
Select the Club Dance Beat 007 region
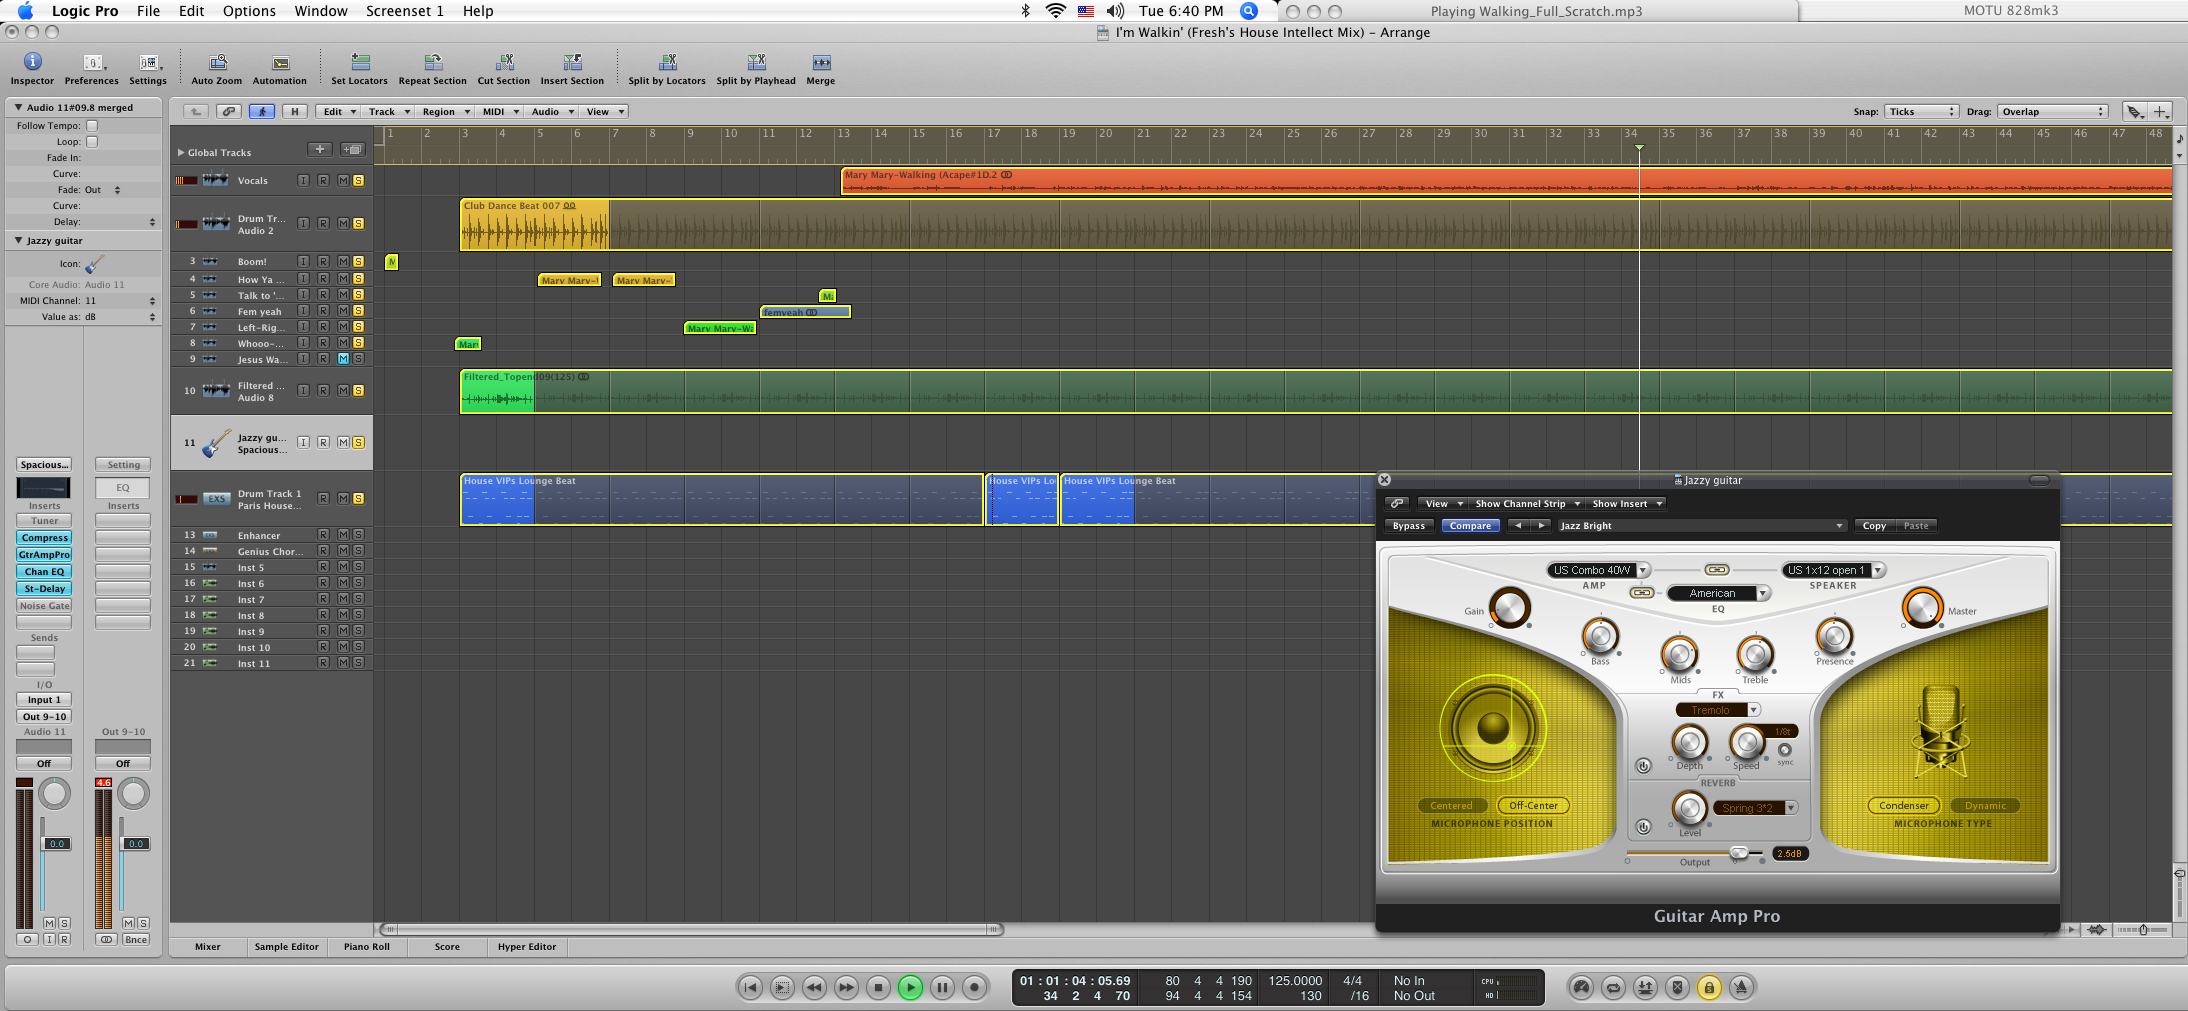pos(535,230)
